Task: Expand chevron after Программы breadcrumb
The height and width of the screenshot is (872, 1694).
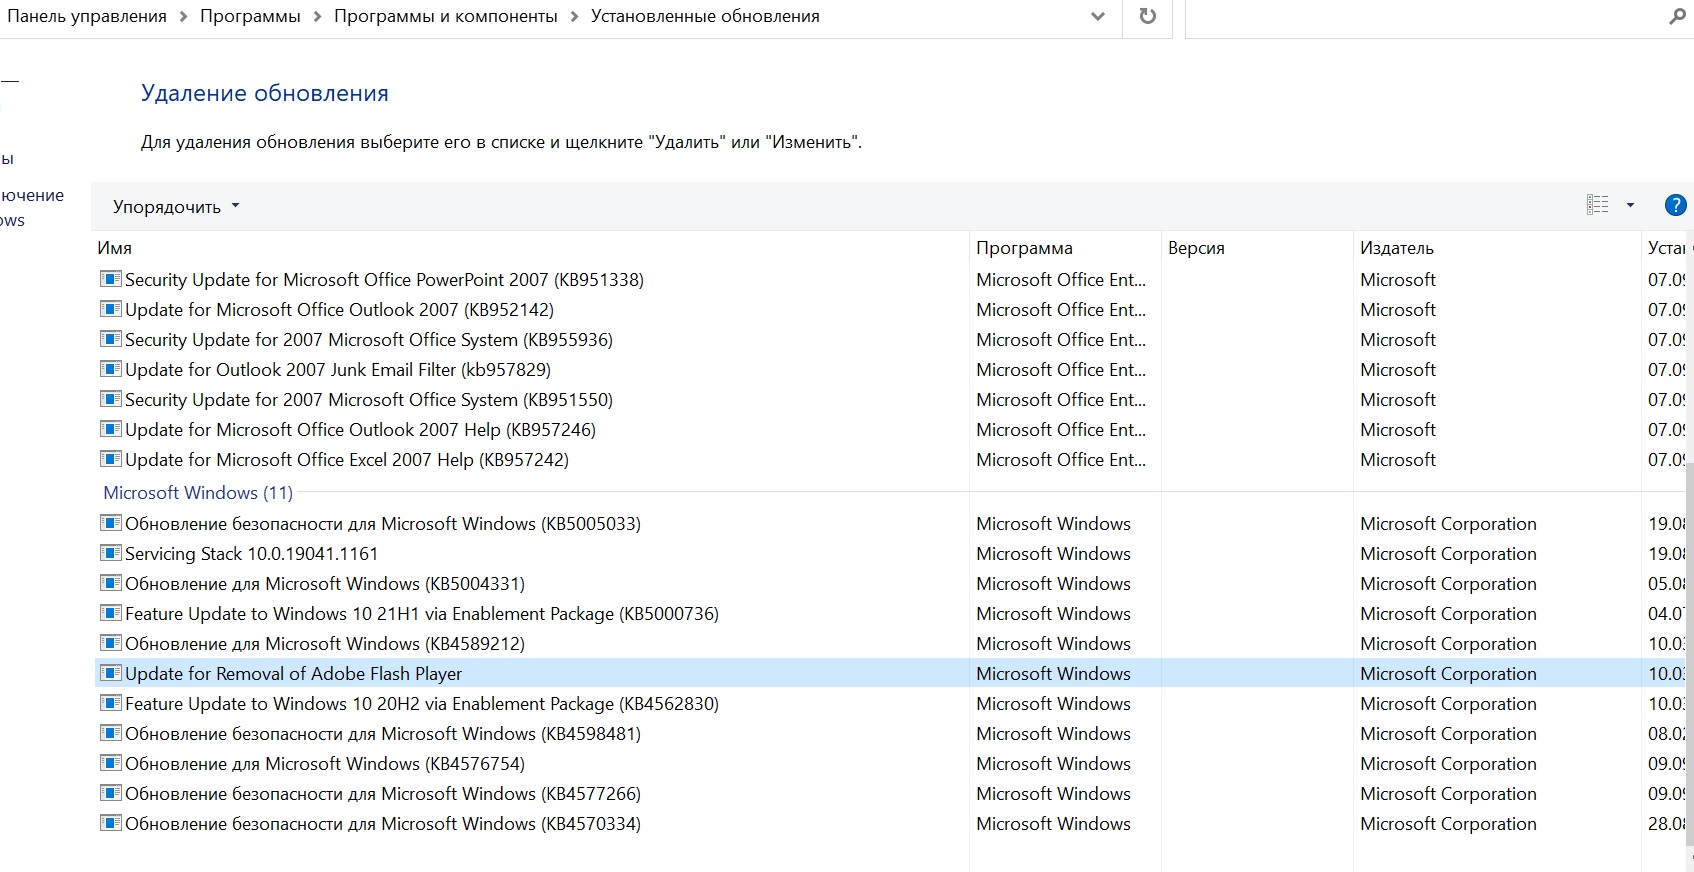Action: click(317, 16)
